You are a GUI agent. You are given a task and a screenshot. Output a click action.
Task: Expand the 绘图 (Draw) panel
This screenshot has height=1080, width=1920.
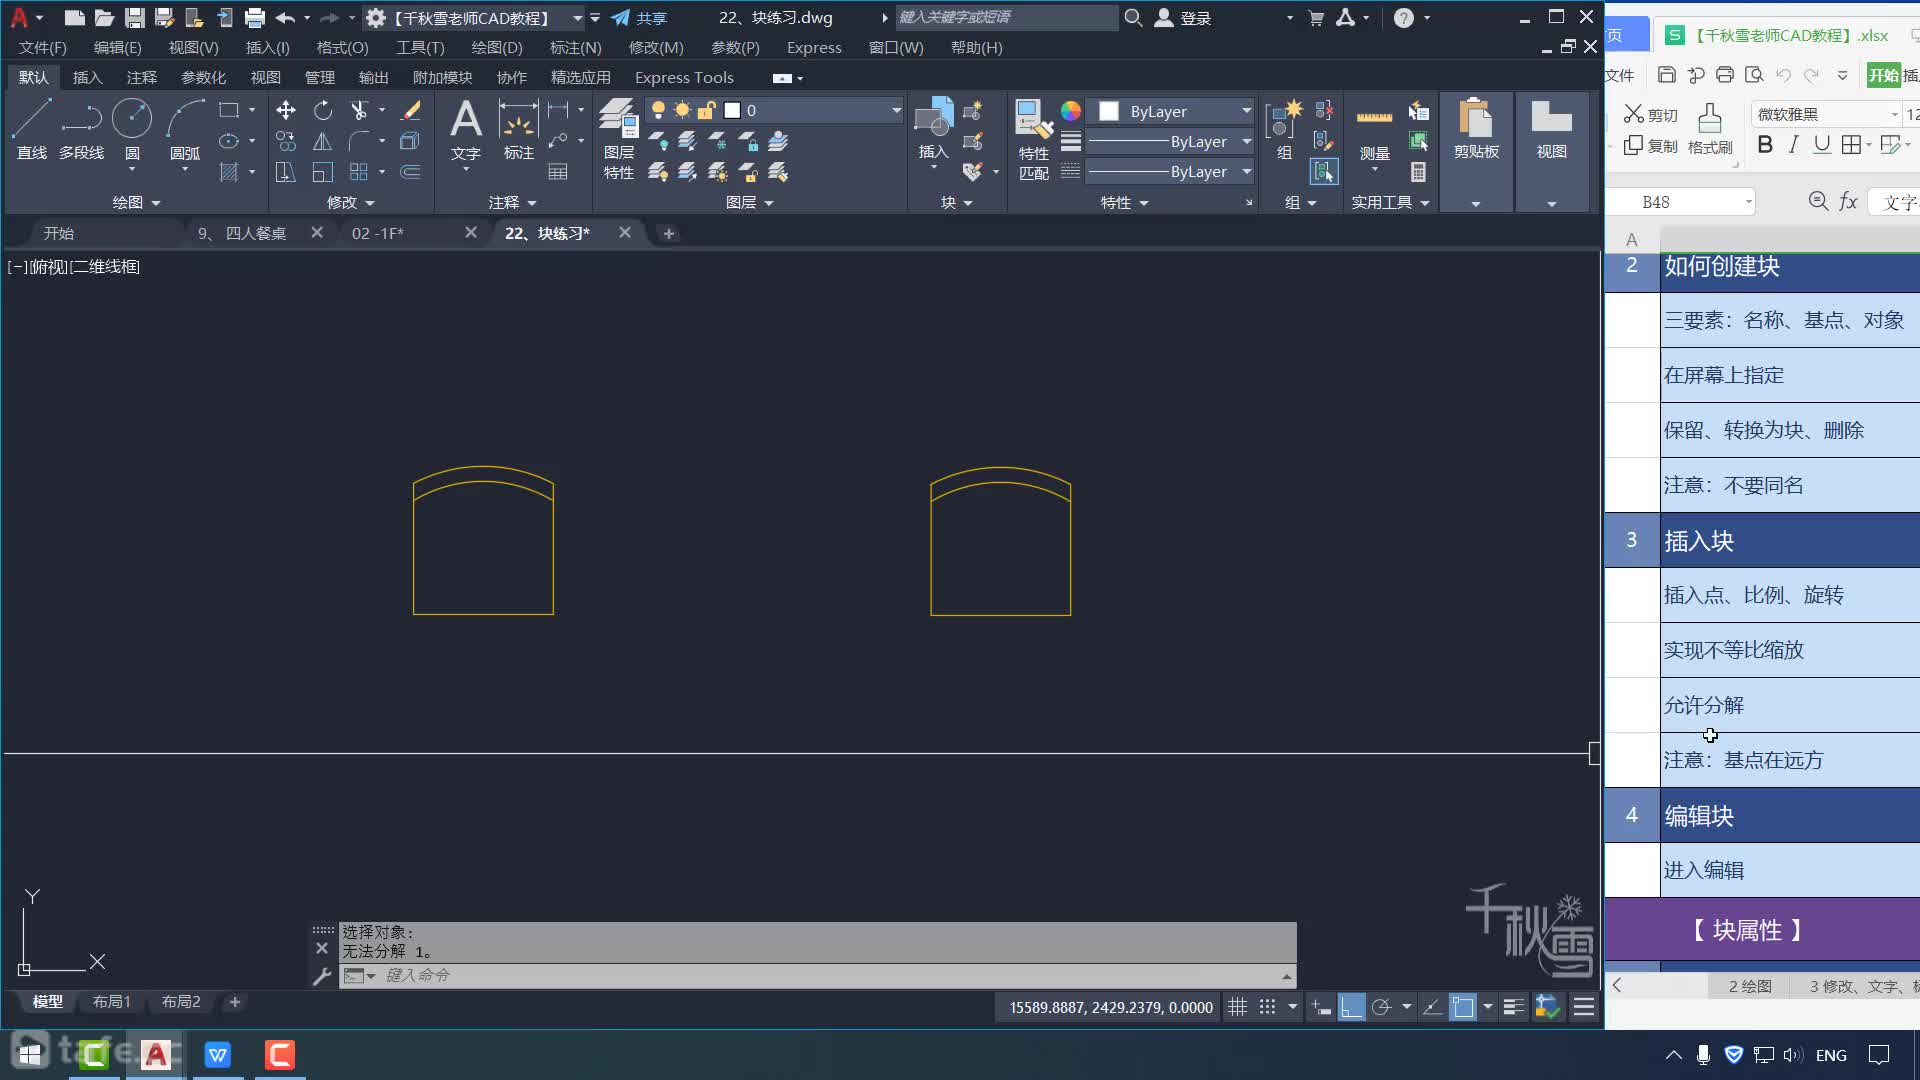coord(136,202)
